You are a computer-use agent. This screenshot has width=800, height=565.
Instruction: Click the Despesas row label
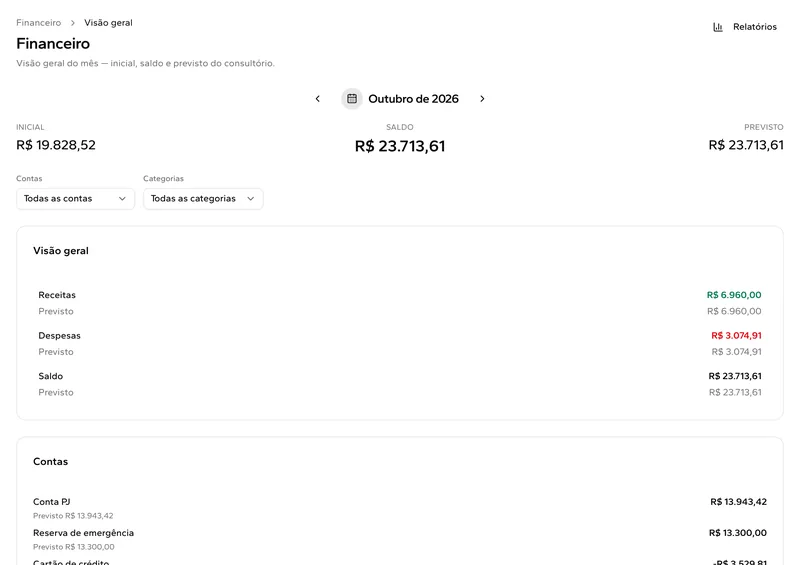coord(59,336)
